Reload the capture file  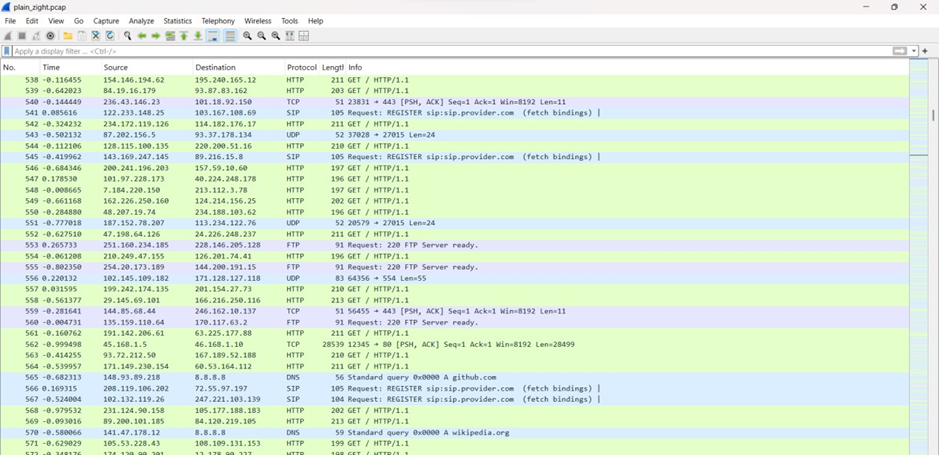click(110, 36)
